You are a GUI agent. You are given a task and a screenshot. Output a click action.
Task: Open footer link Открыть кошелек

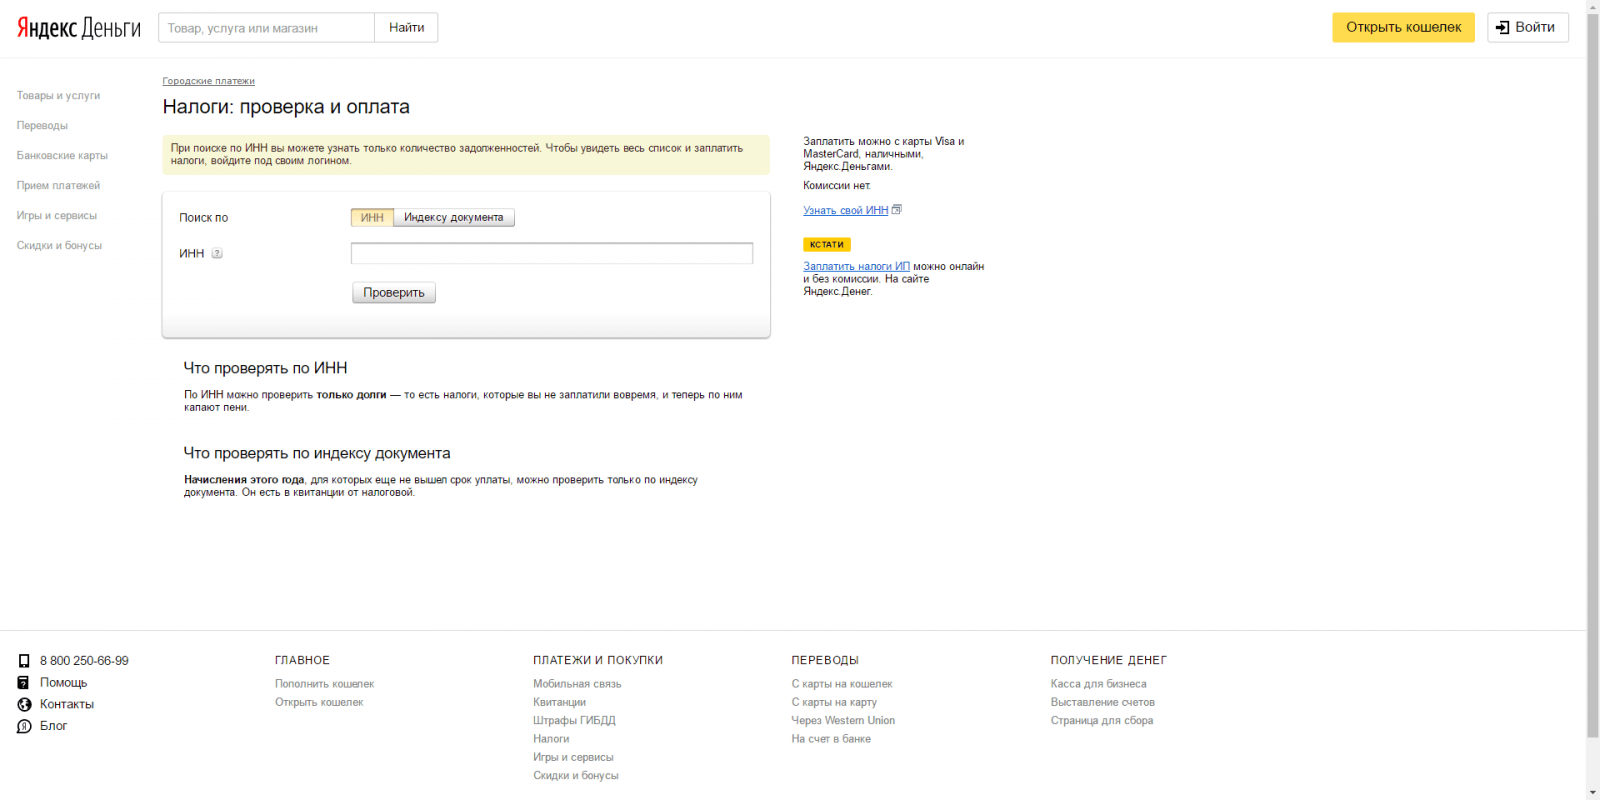tap(319, 703)
